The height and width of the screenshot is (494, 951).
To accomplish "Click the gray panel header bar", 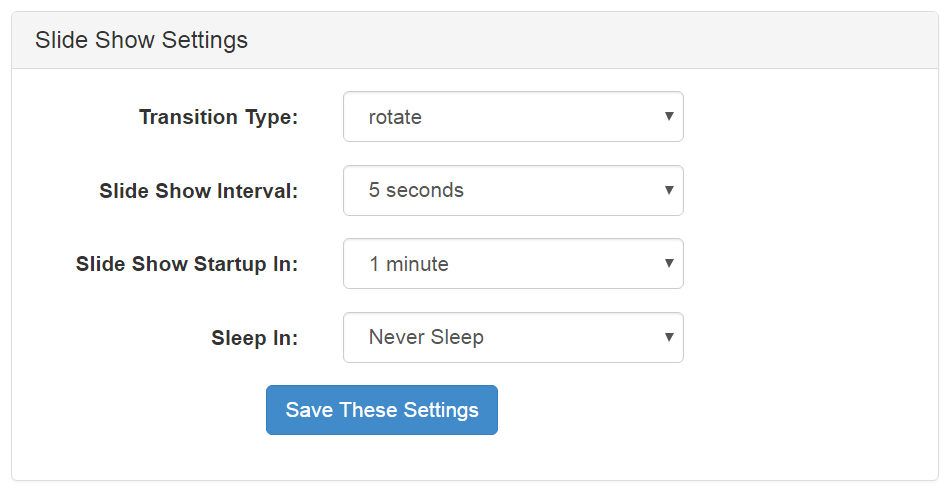I will pyautogui.click(x=475, y=40).
